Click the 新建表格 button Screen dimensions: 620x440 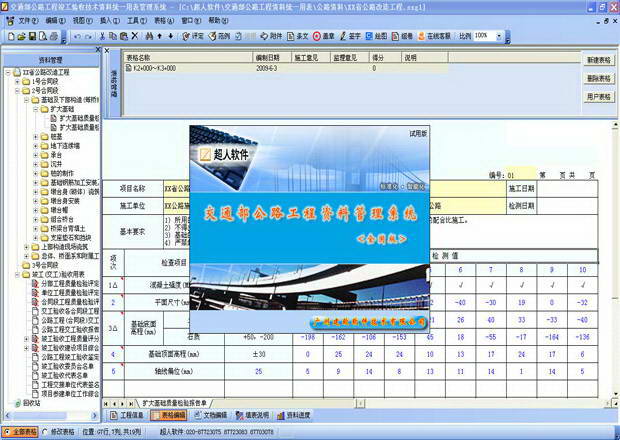coord(599,60)
